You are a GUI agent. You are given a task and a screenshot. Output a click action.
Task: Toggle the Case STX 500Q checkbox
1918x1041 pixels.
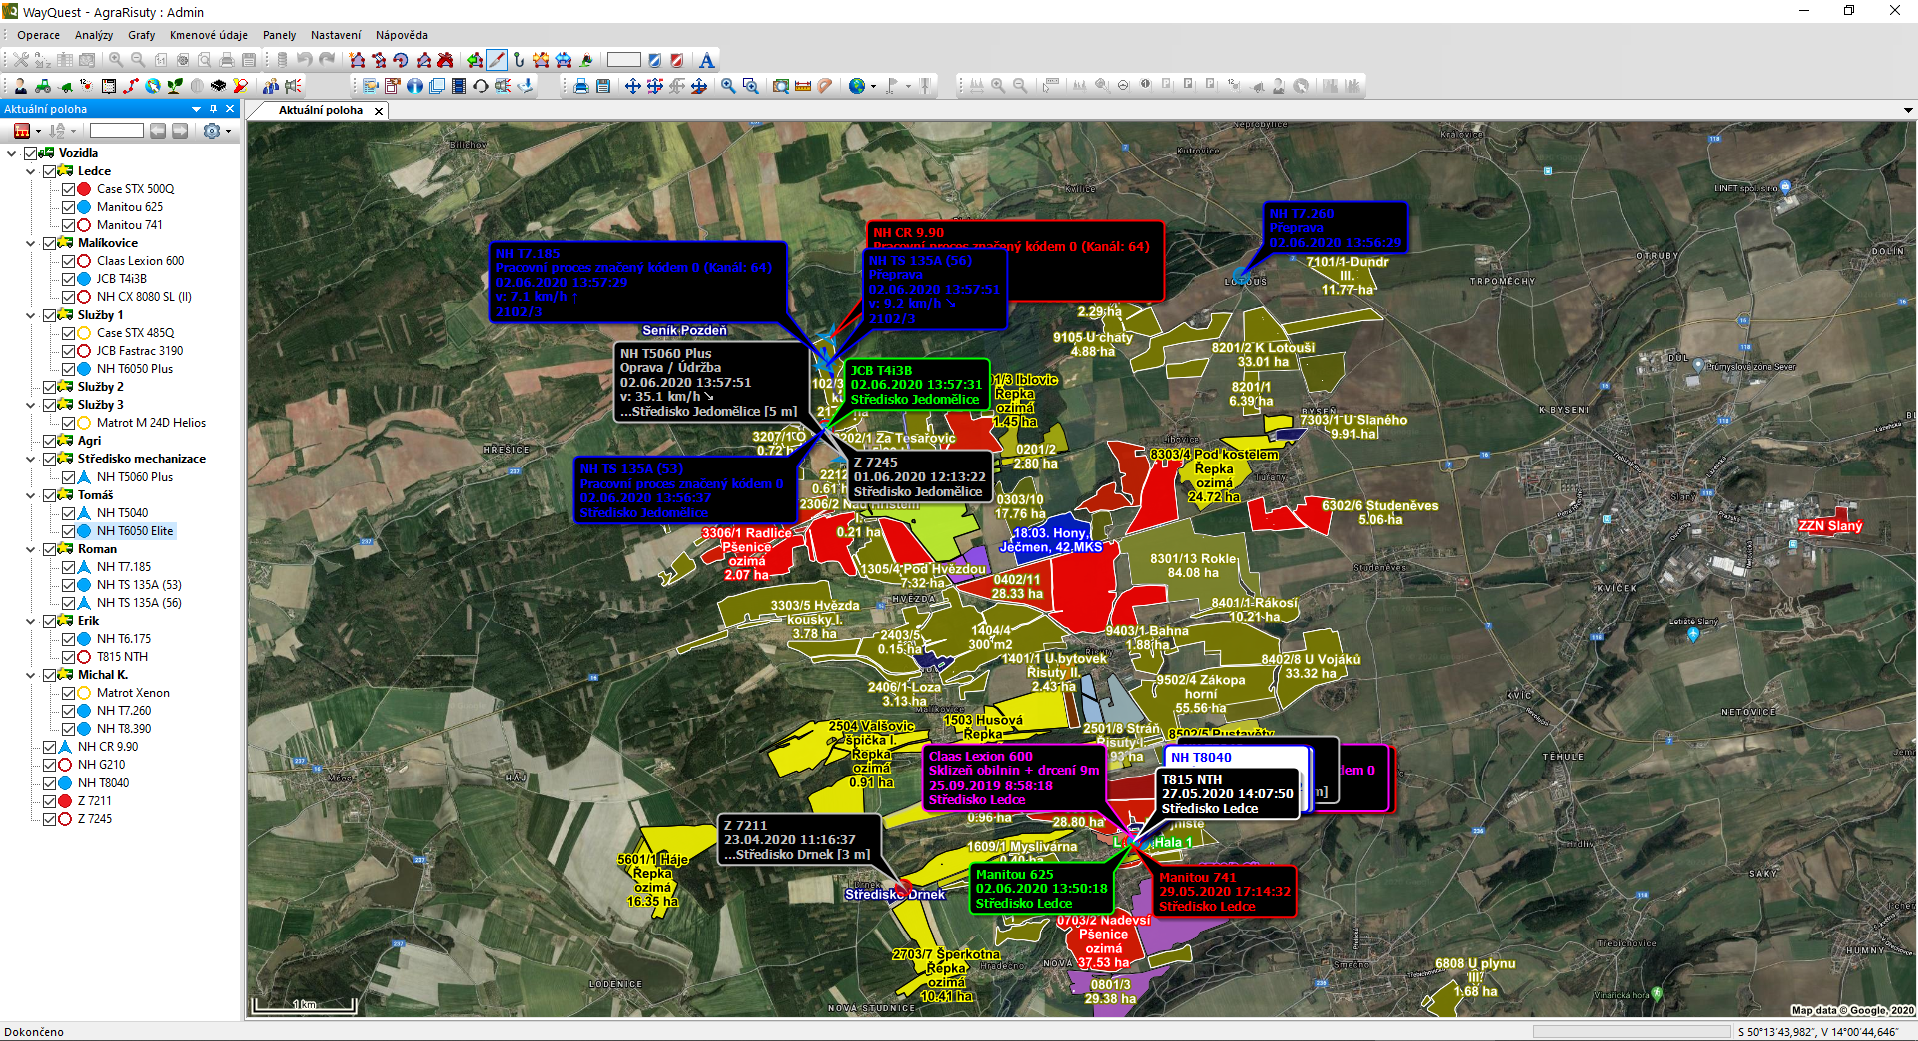(x=68, y=189)
